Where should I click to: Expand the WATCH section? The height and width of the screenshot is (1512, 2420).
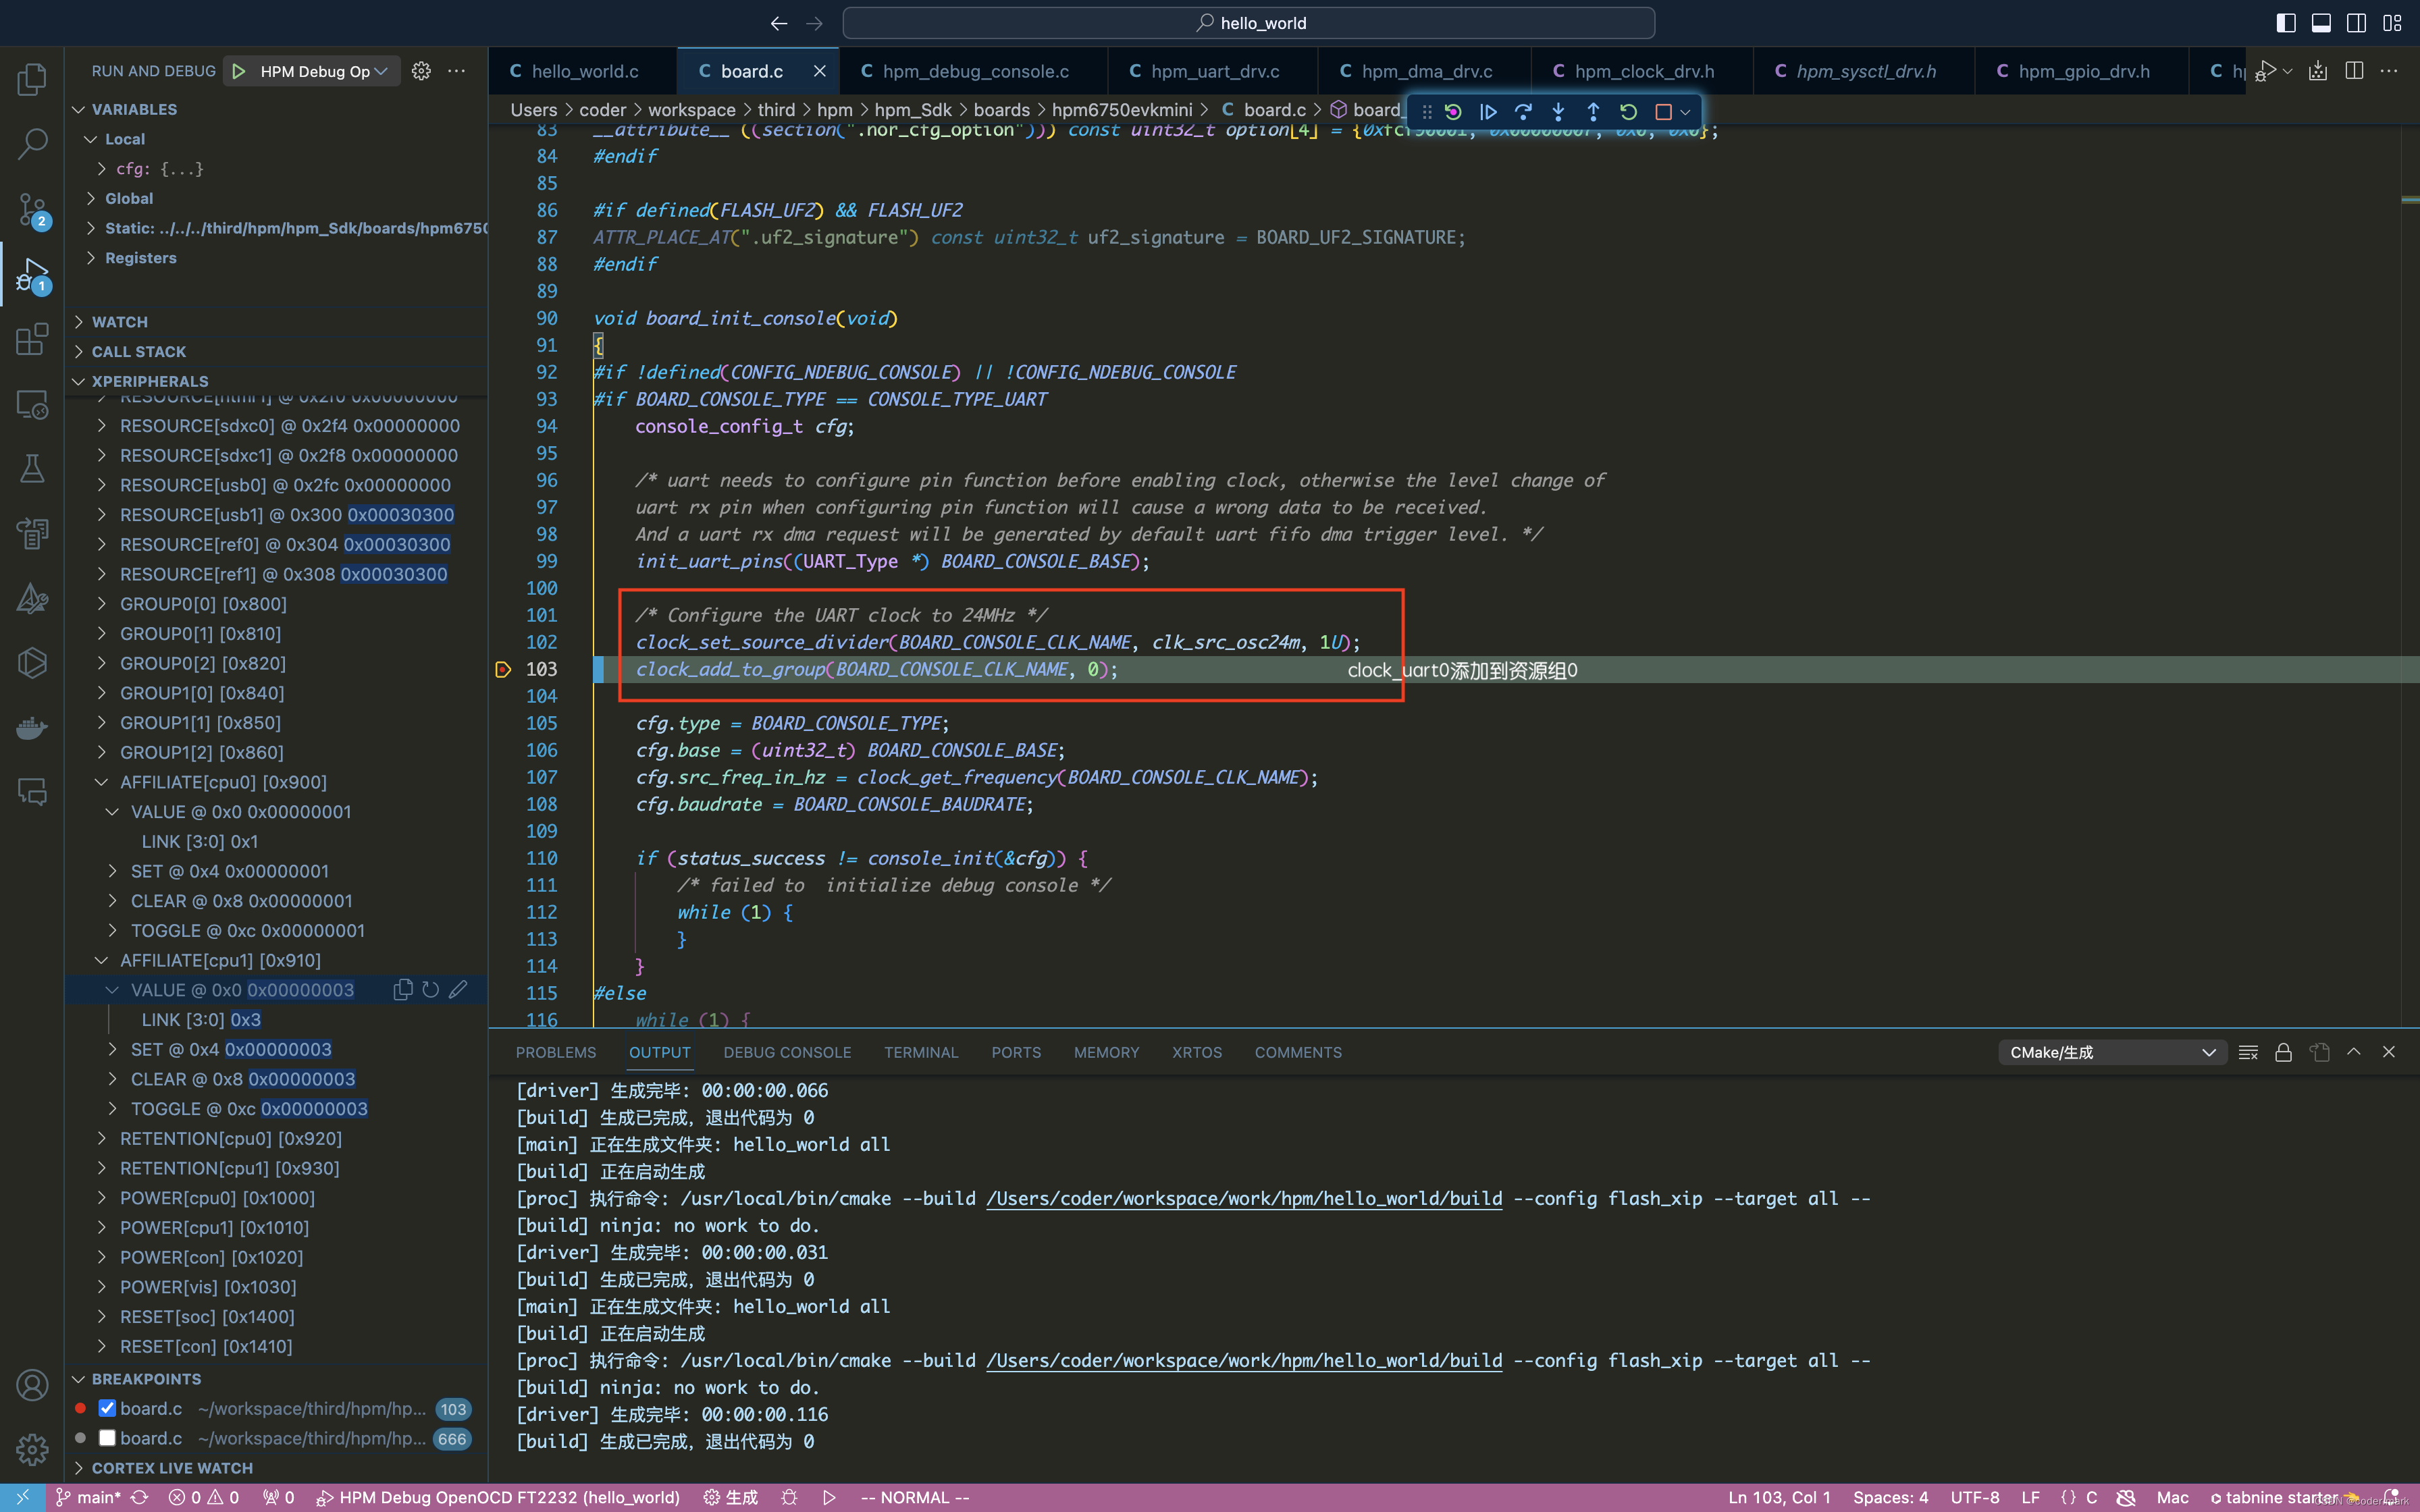point(120,322)
